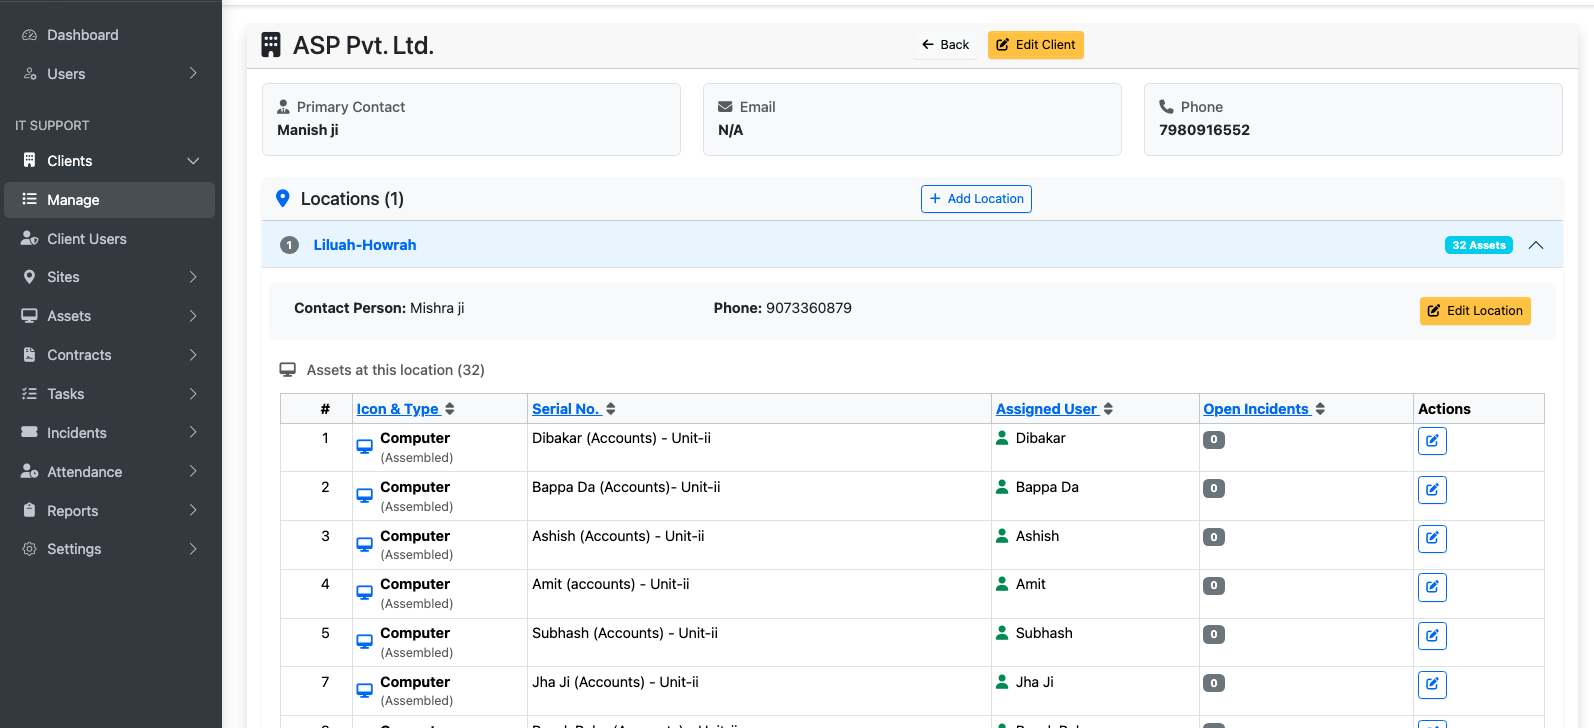
Task: Click the Dashboard icon in sidebar
Action: point(30,35)
